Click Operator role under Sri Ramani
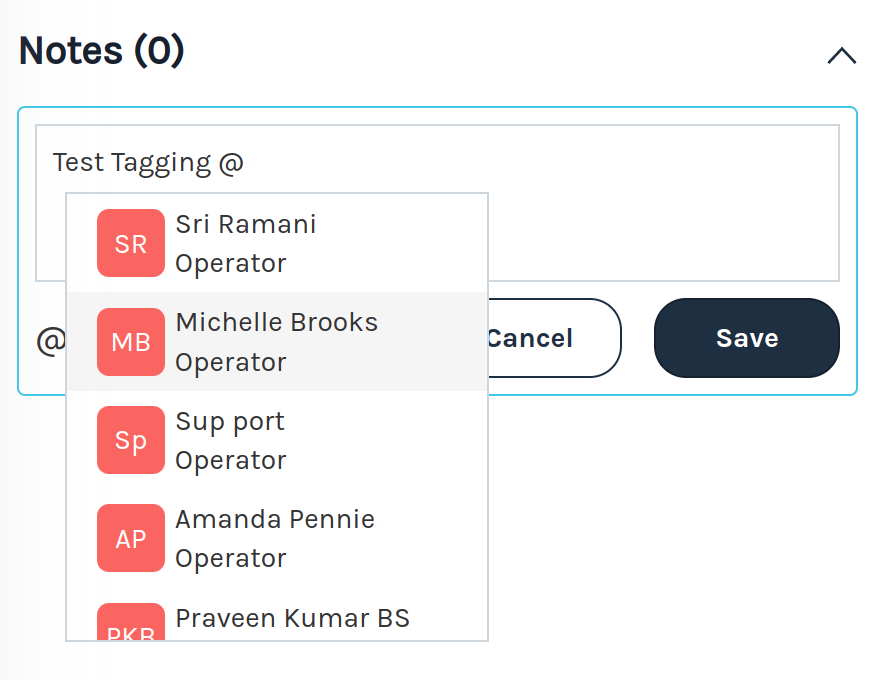The height and width of the screenshot is (680, 886). pos(231,263)
